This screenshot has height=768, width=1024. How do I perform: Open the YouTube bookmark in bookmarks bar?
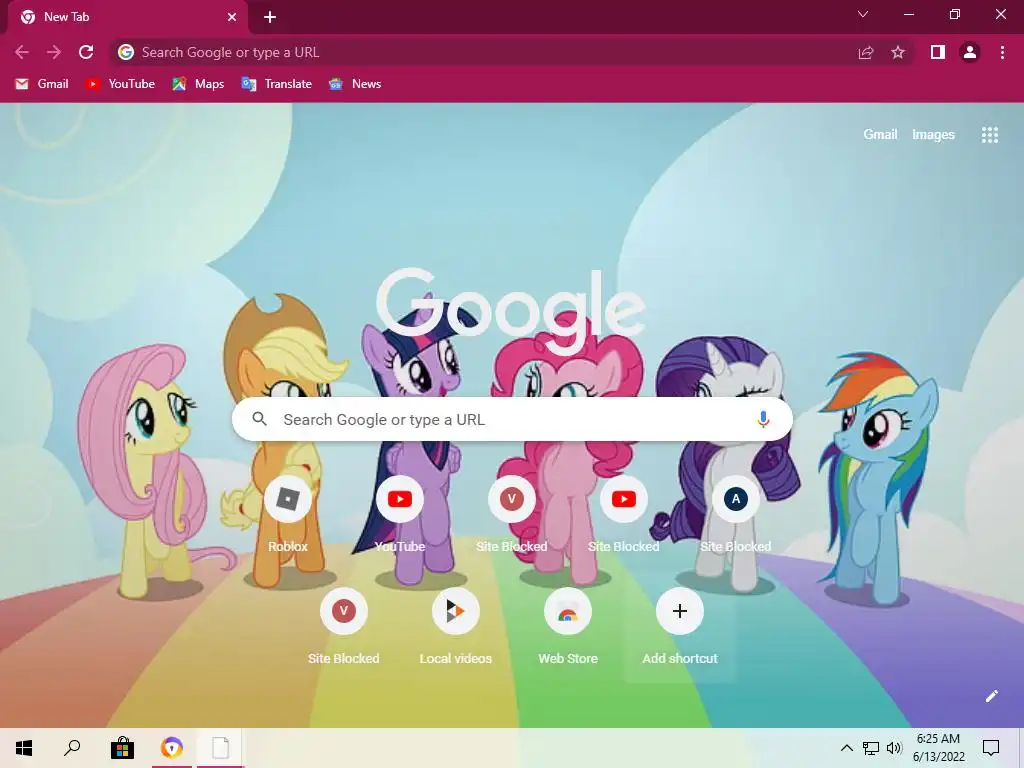(120, 84)
